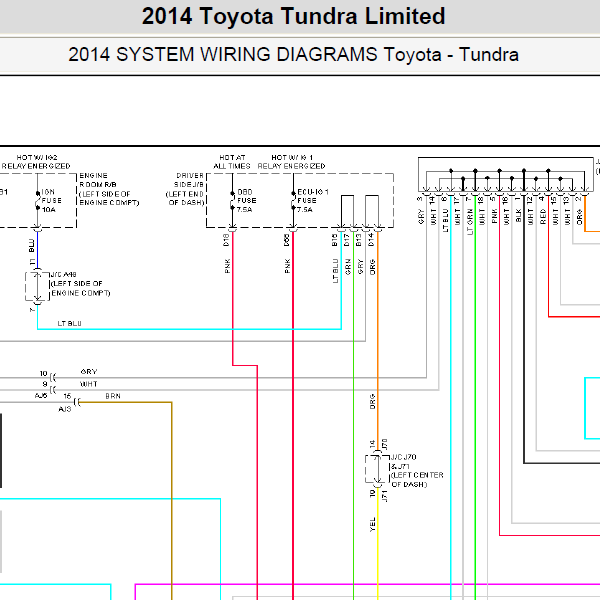Click the 'D14' pin label
The height and width of the screenshot is (600, 600).
(371, 240)
